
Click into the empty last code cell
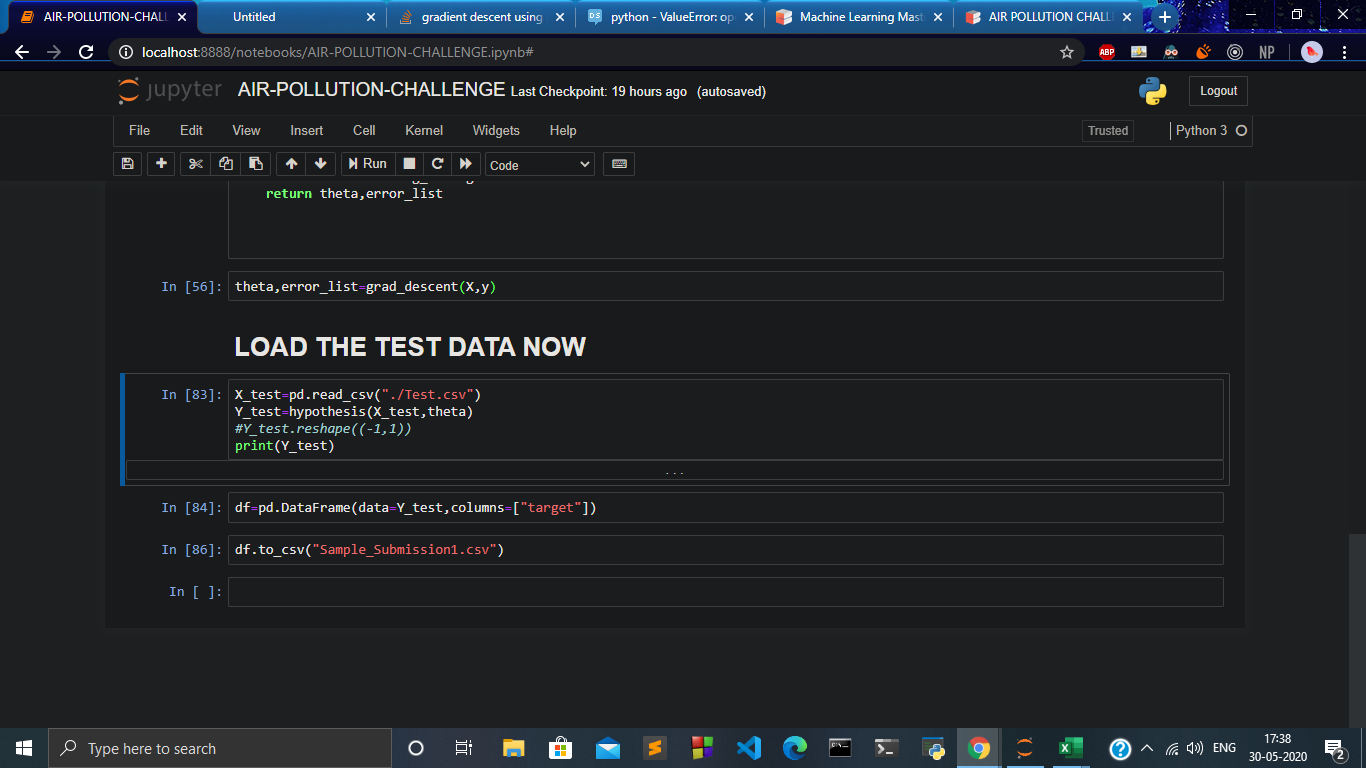tap(725, 592)
